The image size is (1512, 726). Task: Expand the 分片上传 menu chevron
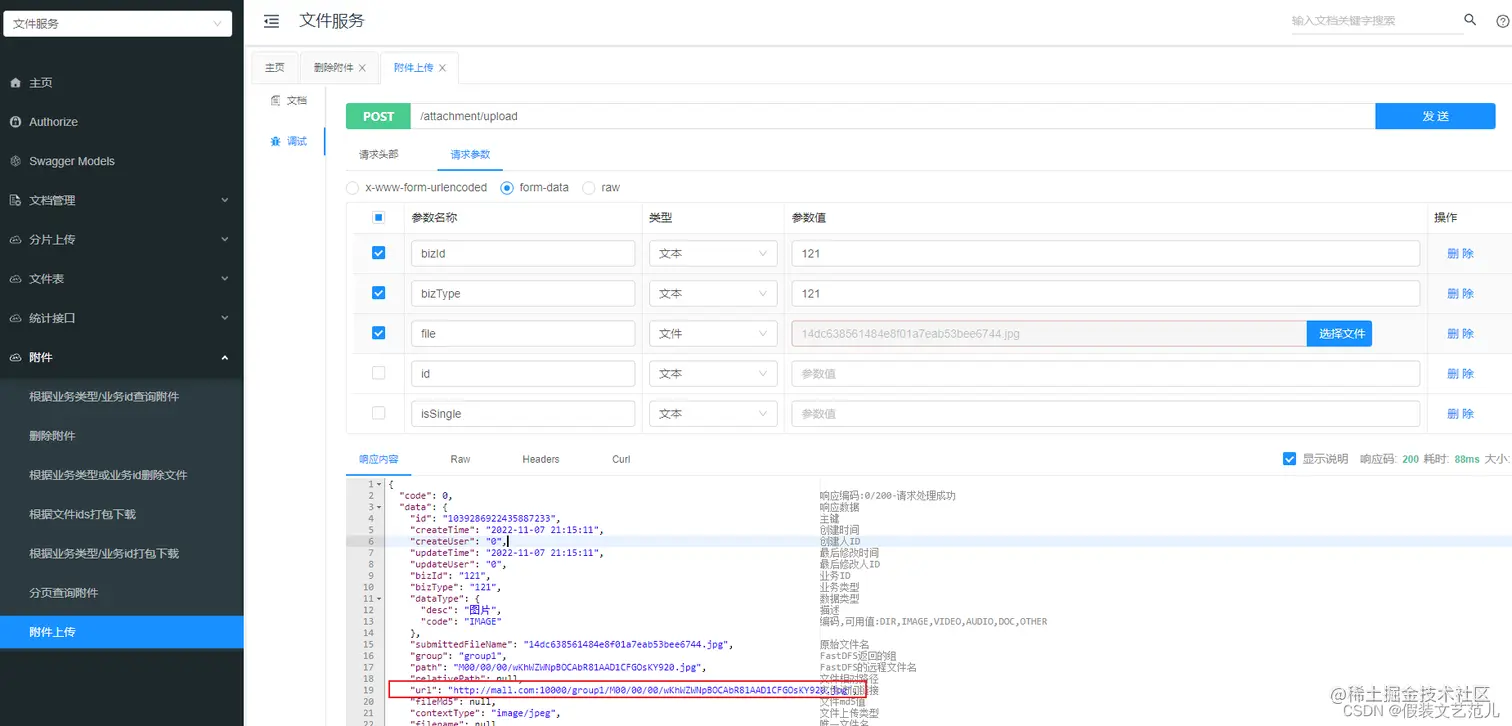pos(224,240)
